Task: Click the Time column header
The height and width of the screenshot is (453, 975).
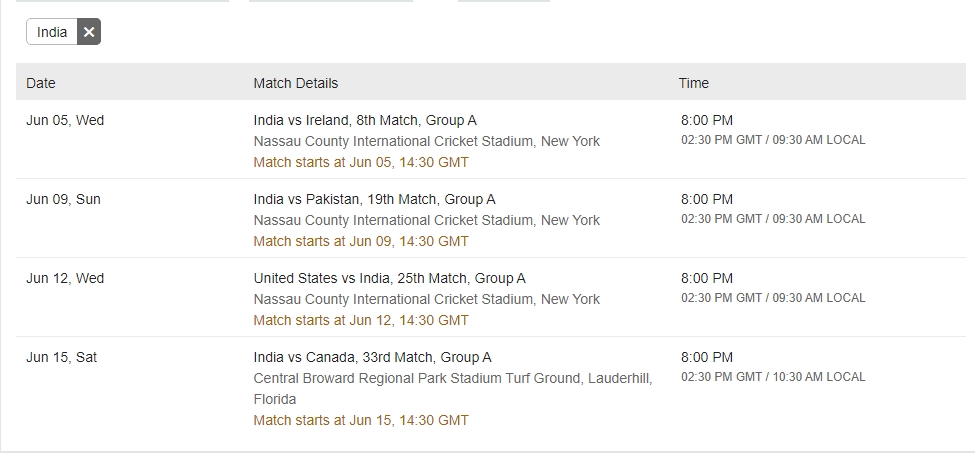Action: tap(694, 83)
